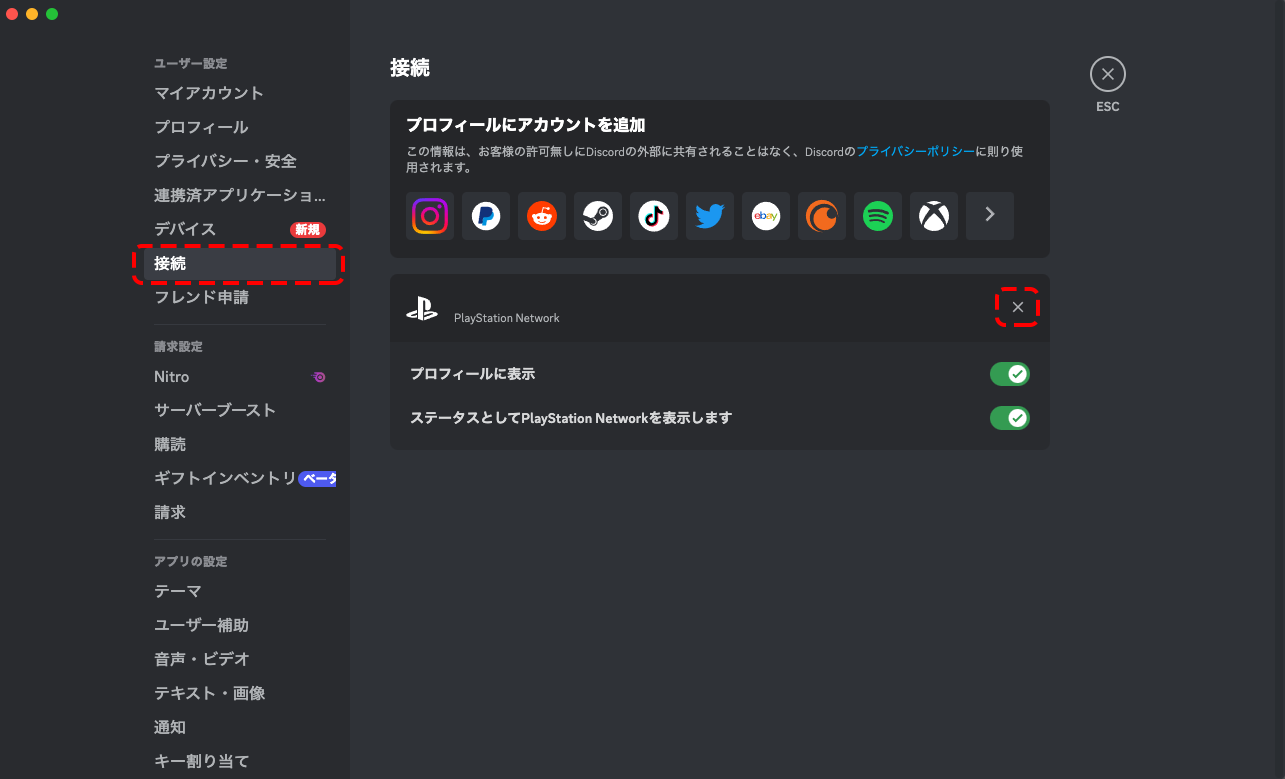Viewport: 1285px width, 779px height.
Task: Disable the プロフィールに表示 toggle
Action: 1009,374
